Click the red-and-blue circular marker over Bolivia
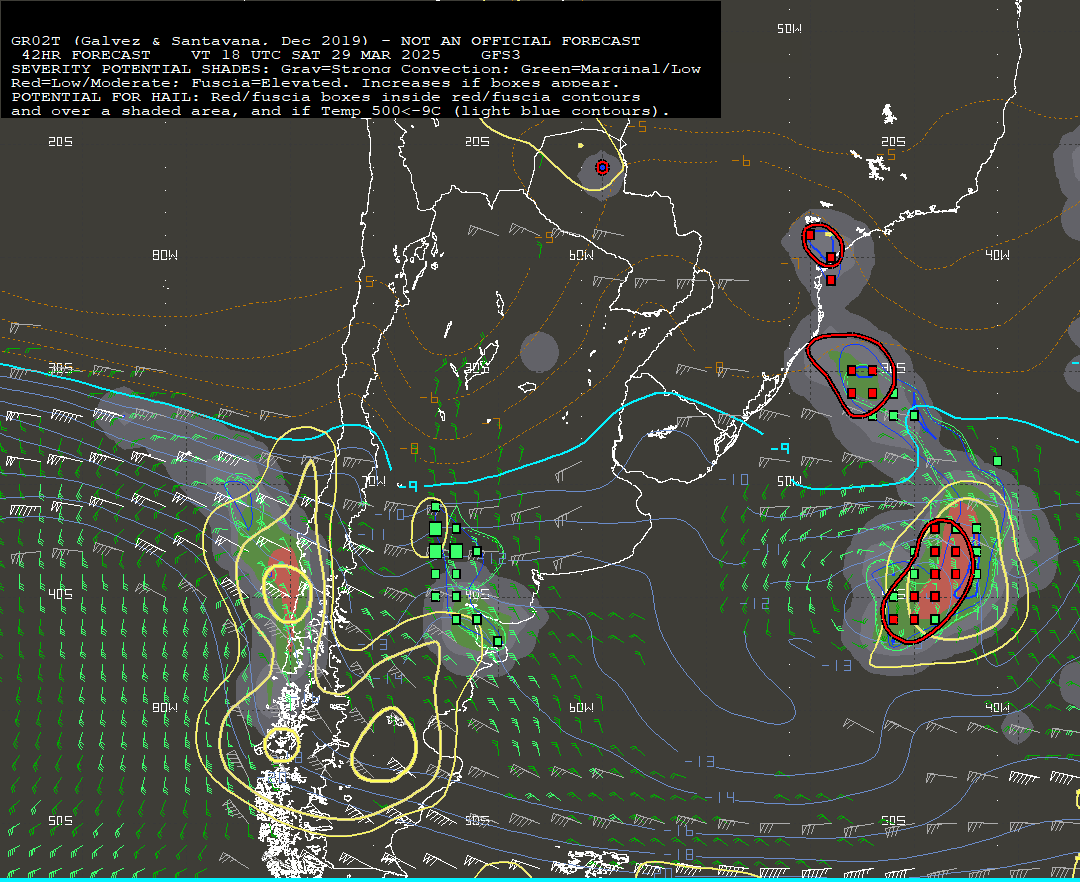This screenshot has height=882, width=1080. click(x=603, y=167)
